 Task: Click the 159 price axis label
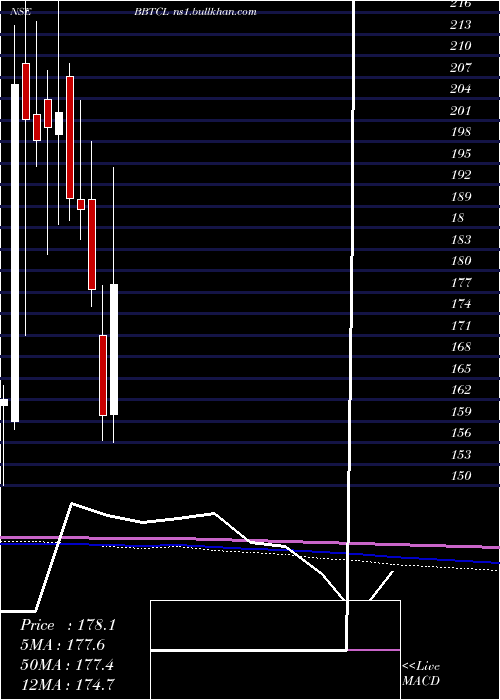click(461, 411)
